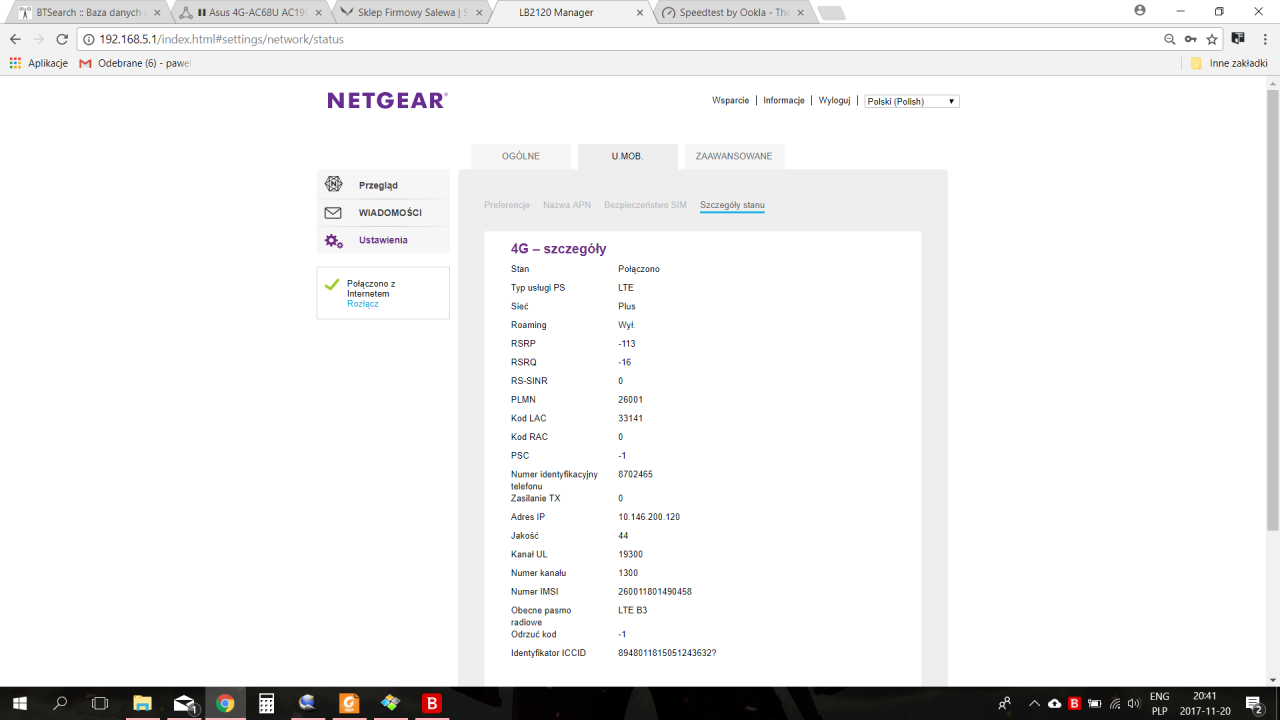1280x720 pixels.
Task: Open Windows taskbar search
Action: pyautogui.click(x=60, y=703)
